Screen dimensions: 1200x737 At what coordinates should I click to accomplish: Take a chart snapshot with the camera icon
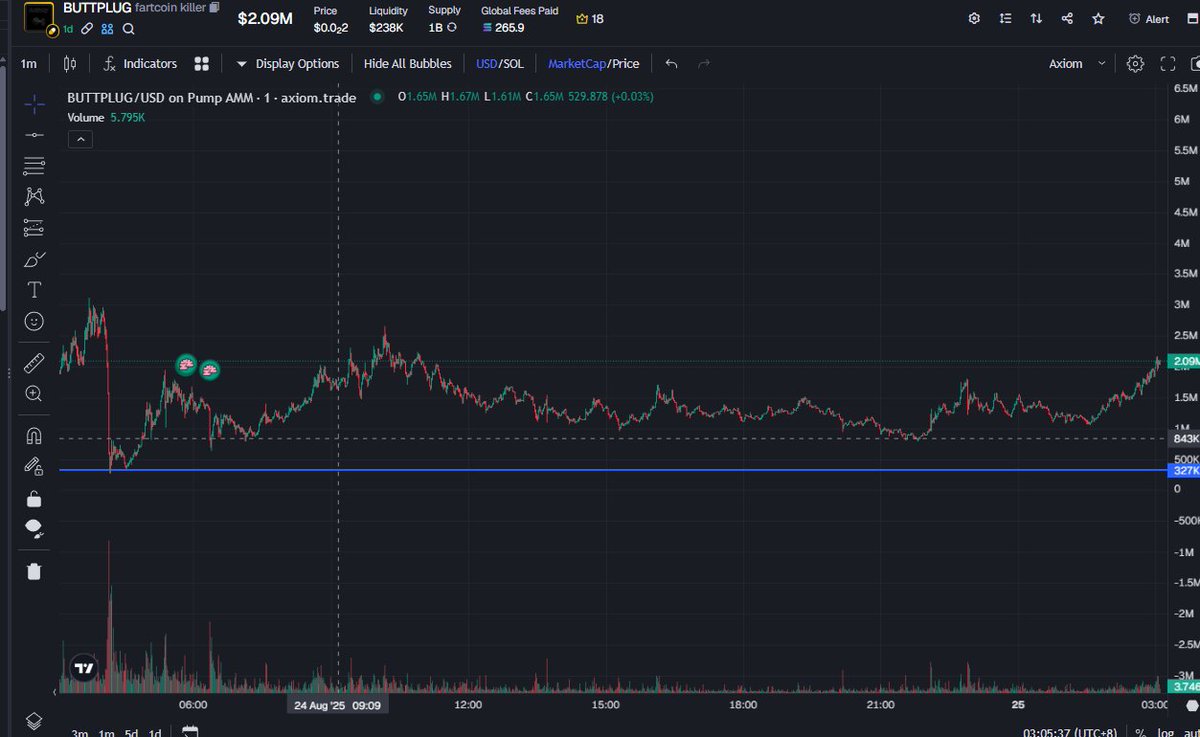(x=1194, y=63)
